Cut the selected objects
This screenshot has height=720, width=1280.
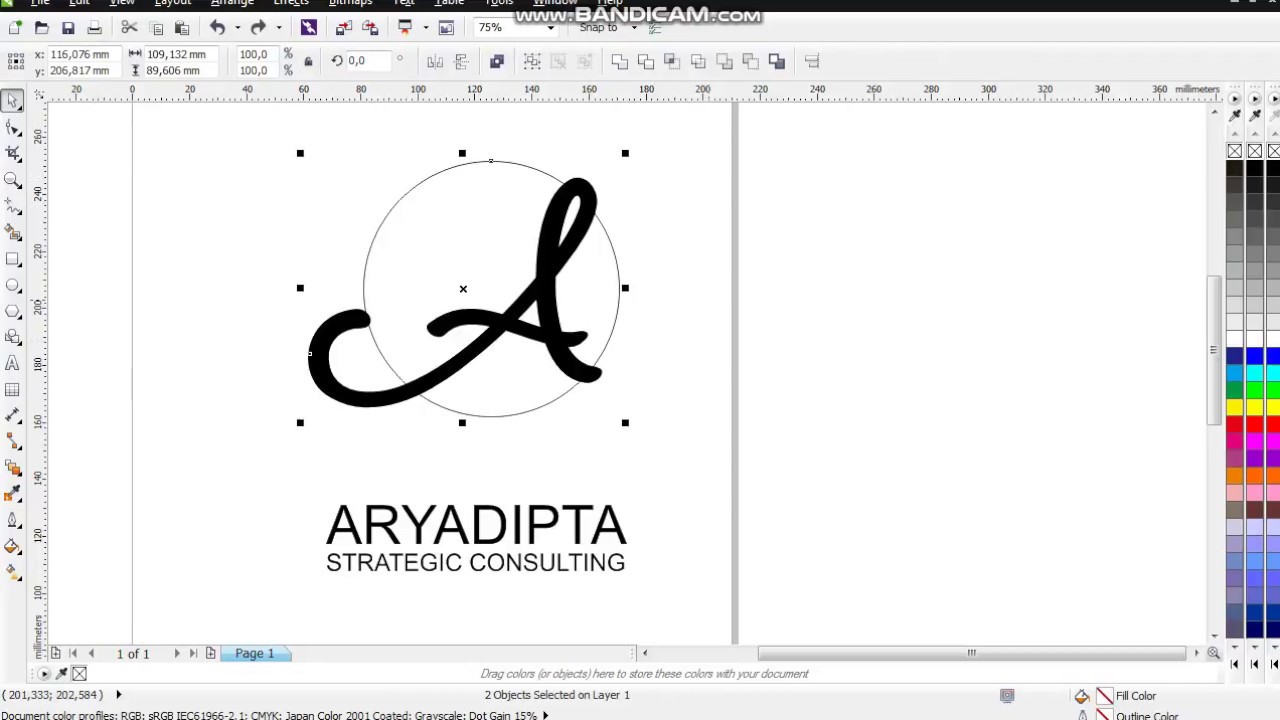(x=129, y=28)
